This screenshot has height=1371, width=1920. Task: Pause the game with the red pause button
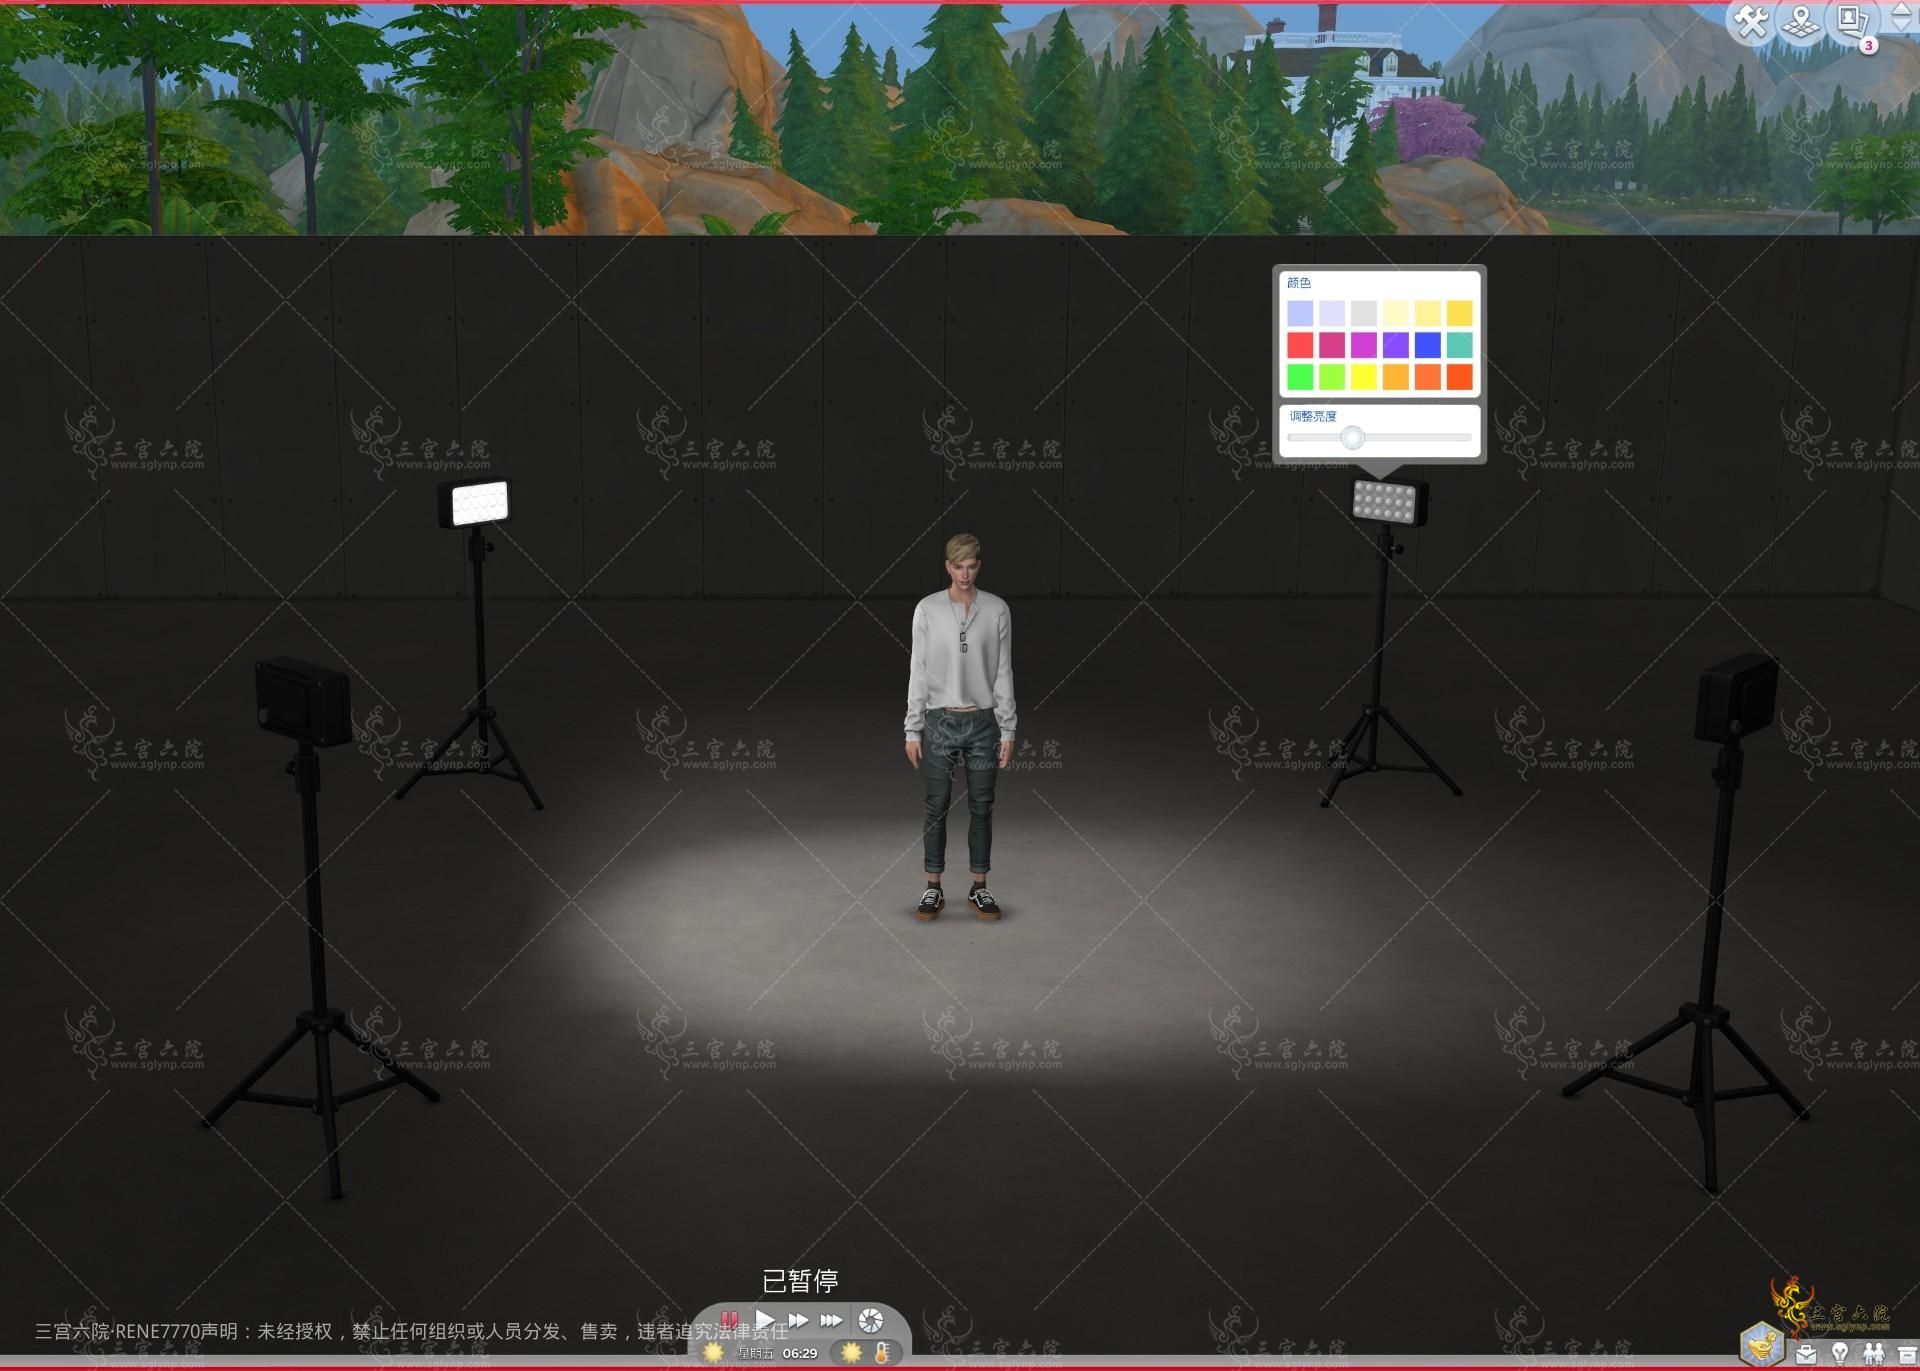point(729,1320)
